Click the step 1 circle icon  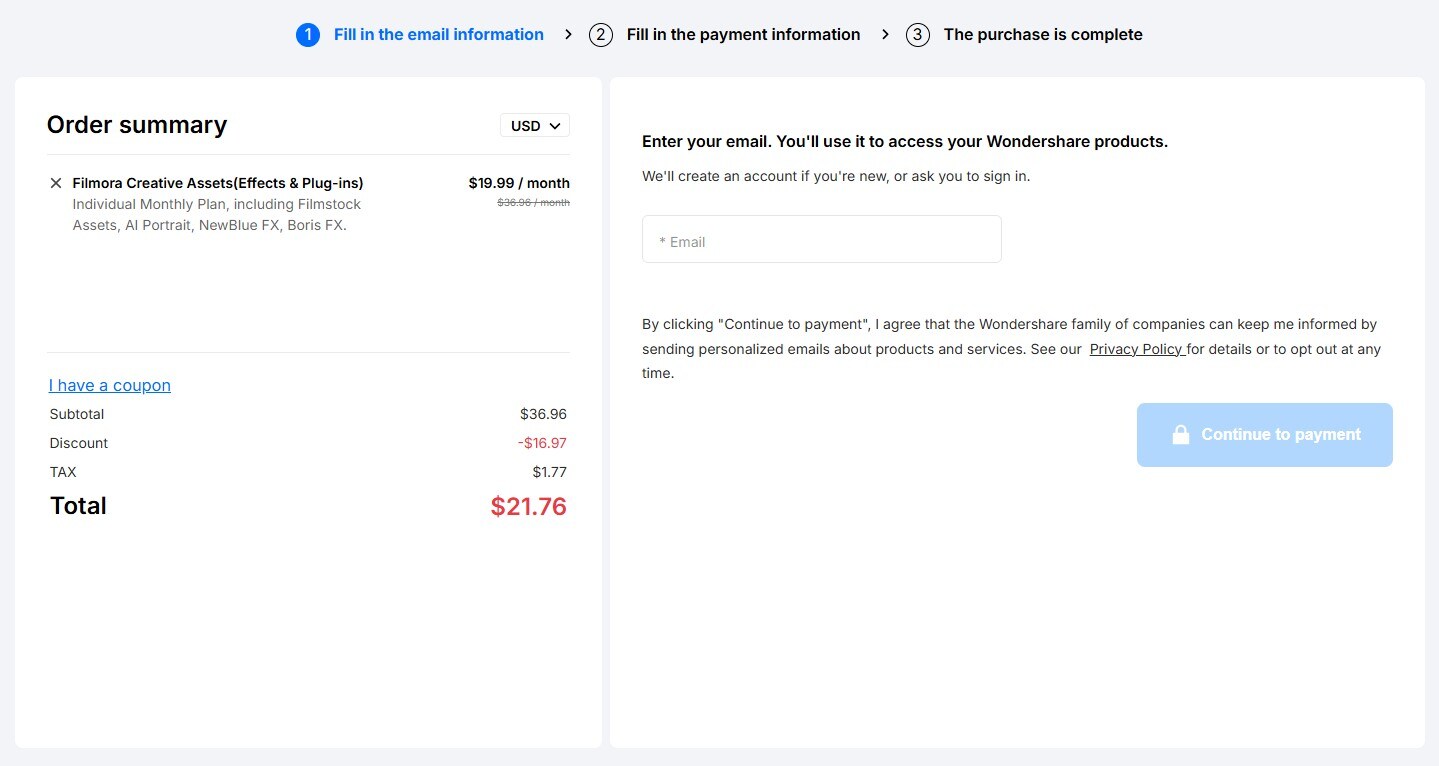pyautogui.click(x=308, y=35)
